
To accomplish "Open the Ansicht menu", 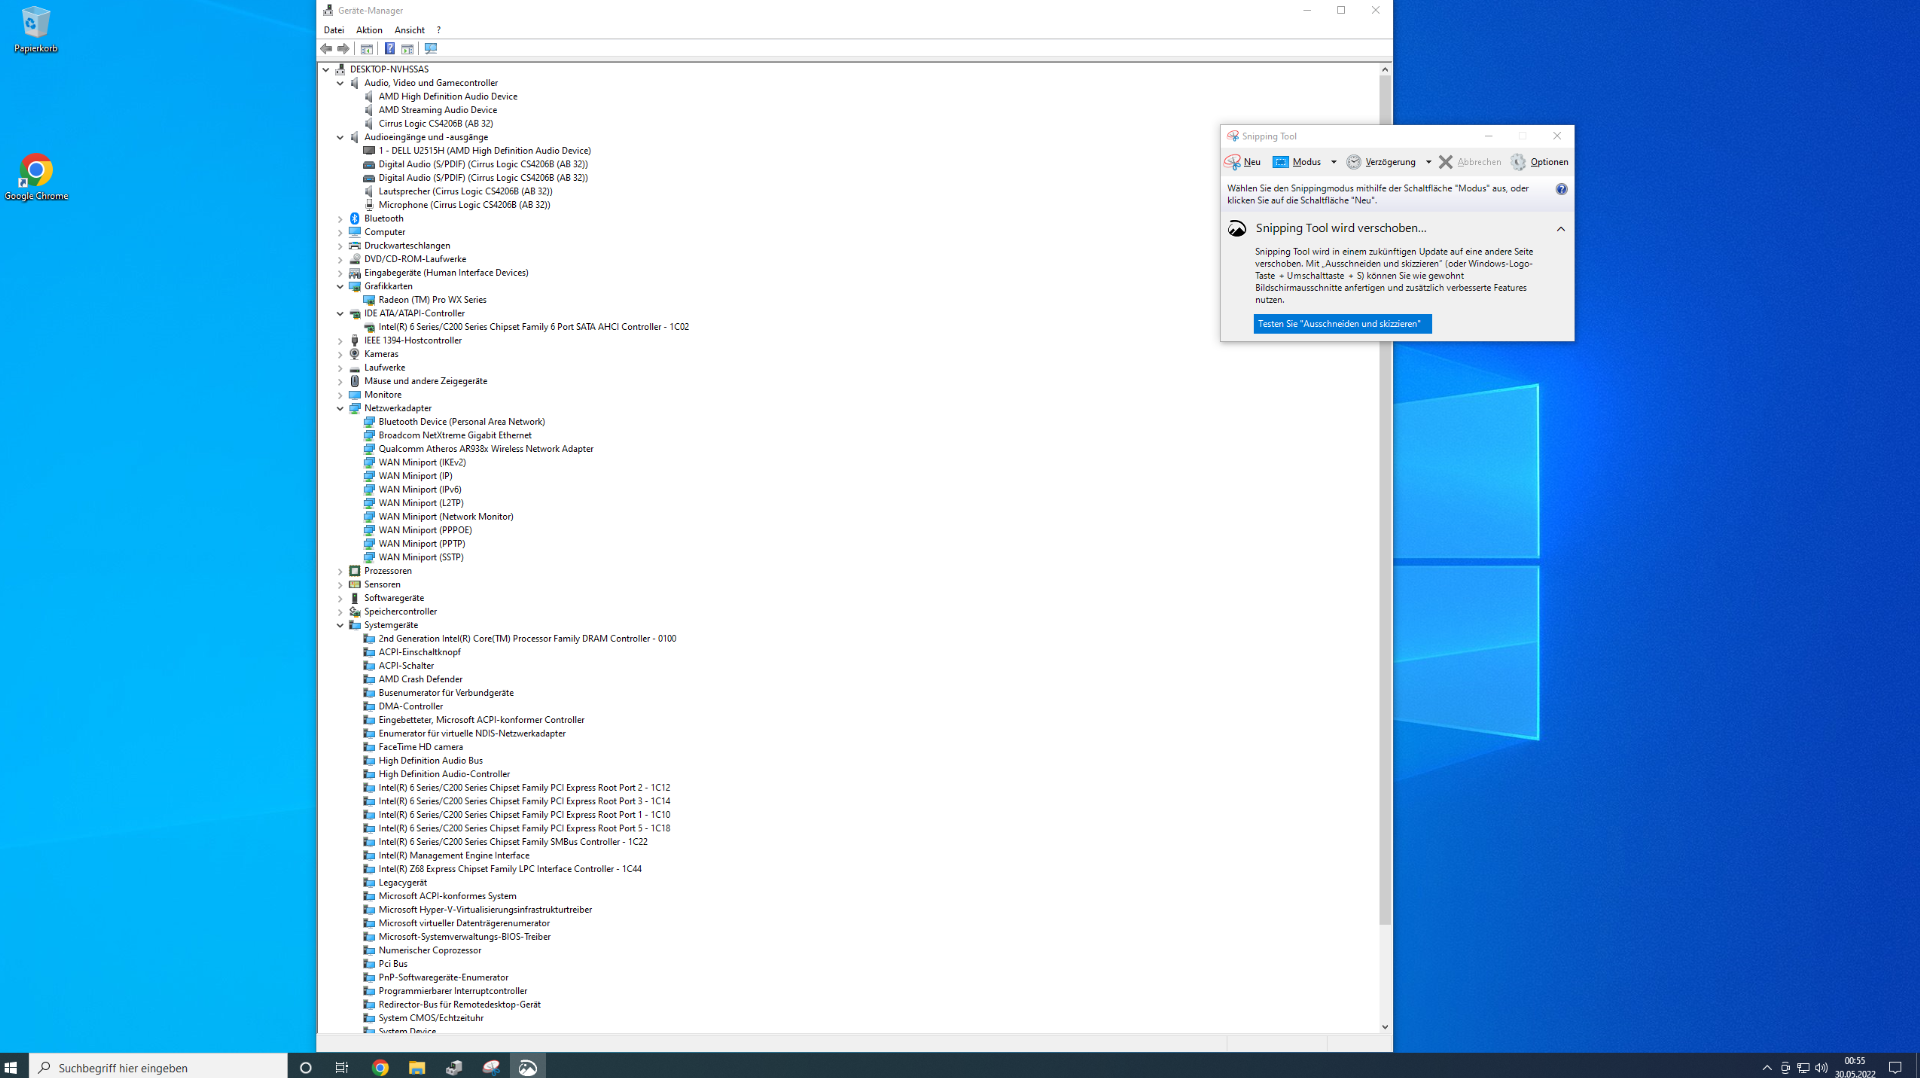I will (409, 30).
